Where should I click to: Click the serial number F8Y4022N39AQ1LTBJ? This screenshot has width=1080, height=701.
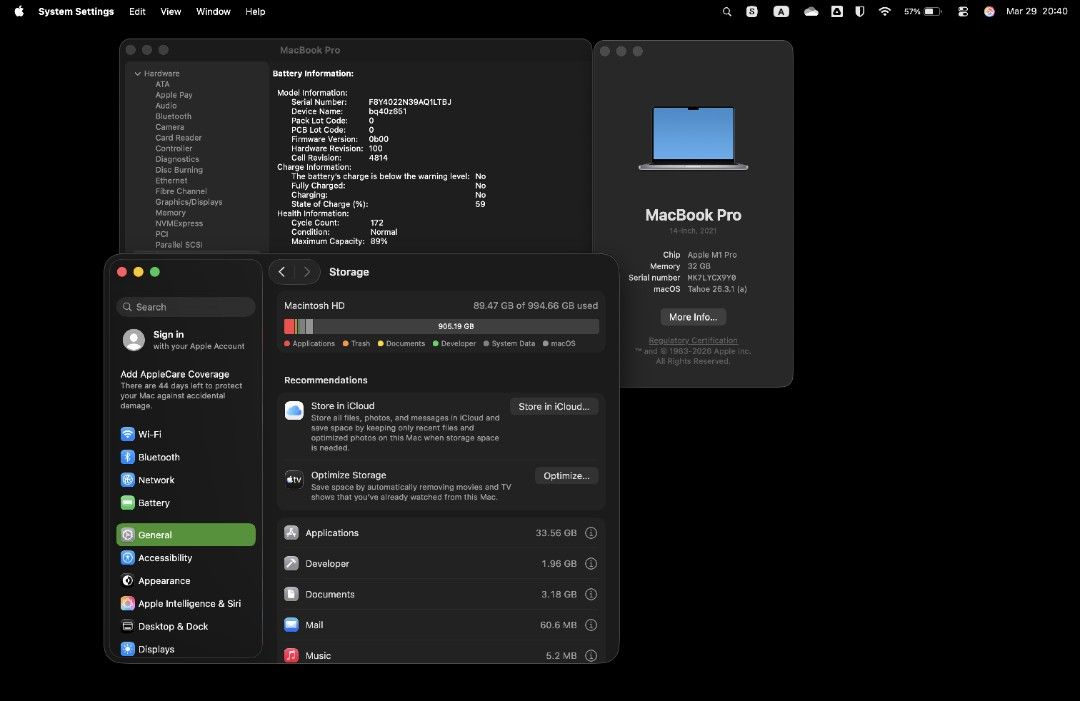pyautogui.click(x=410, y=102)
